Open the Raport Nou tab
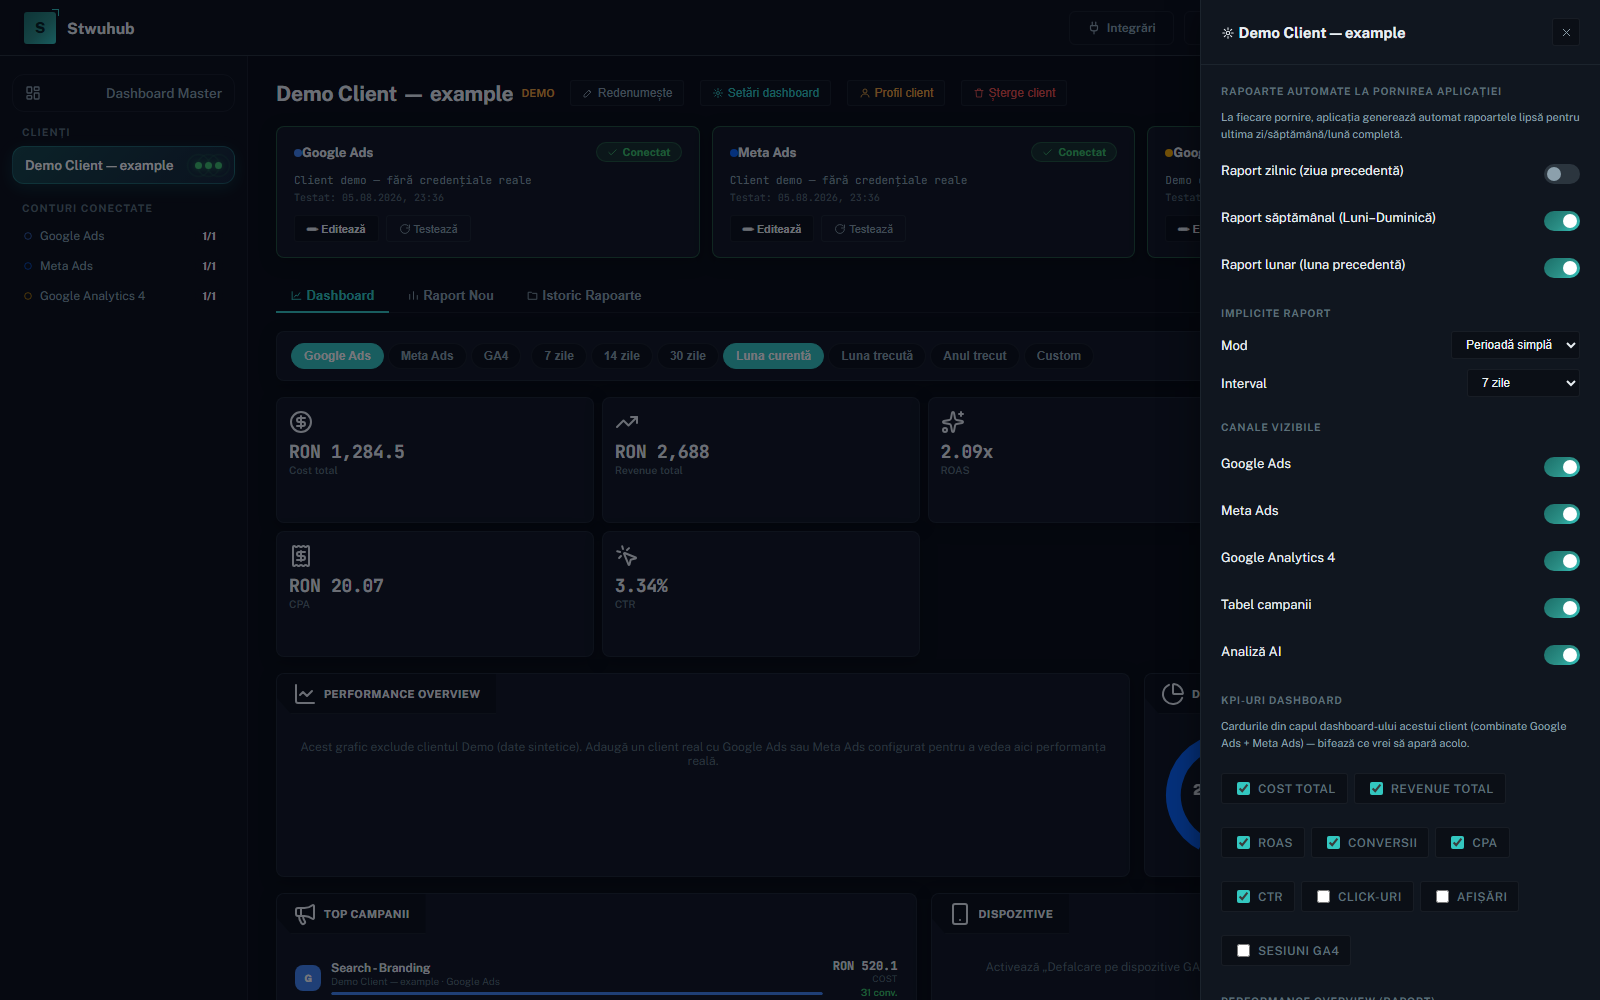Viewport: 1600px width, 1000px height. click(451, 296)
